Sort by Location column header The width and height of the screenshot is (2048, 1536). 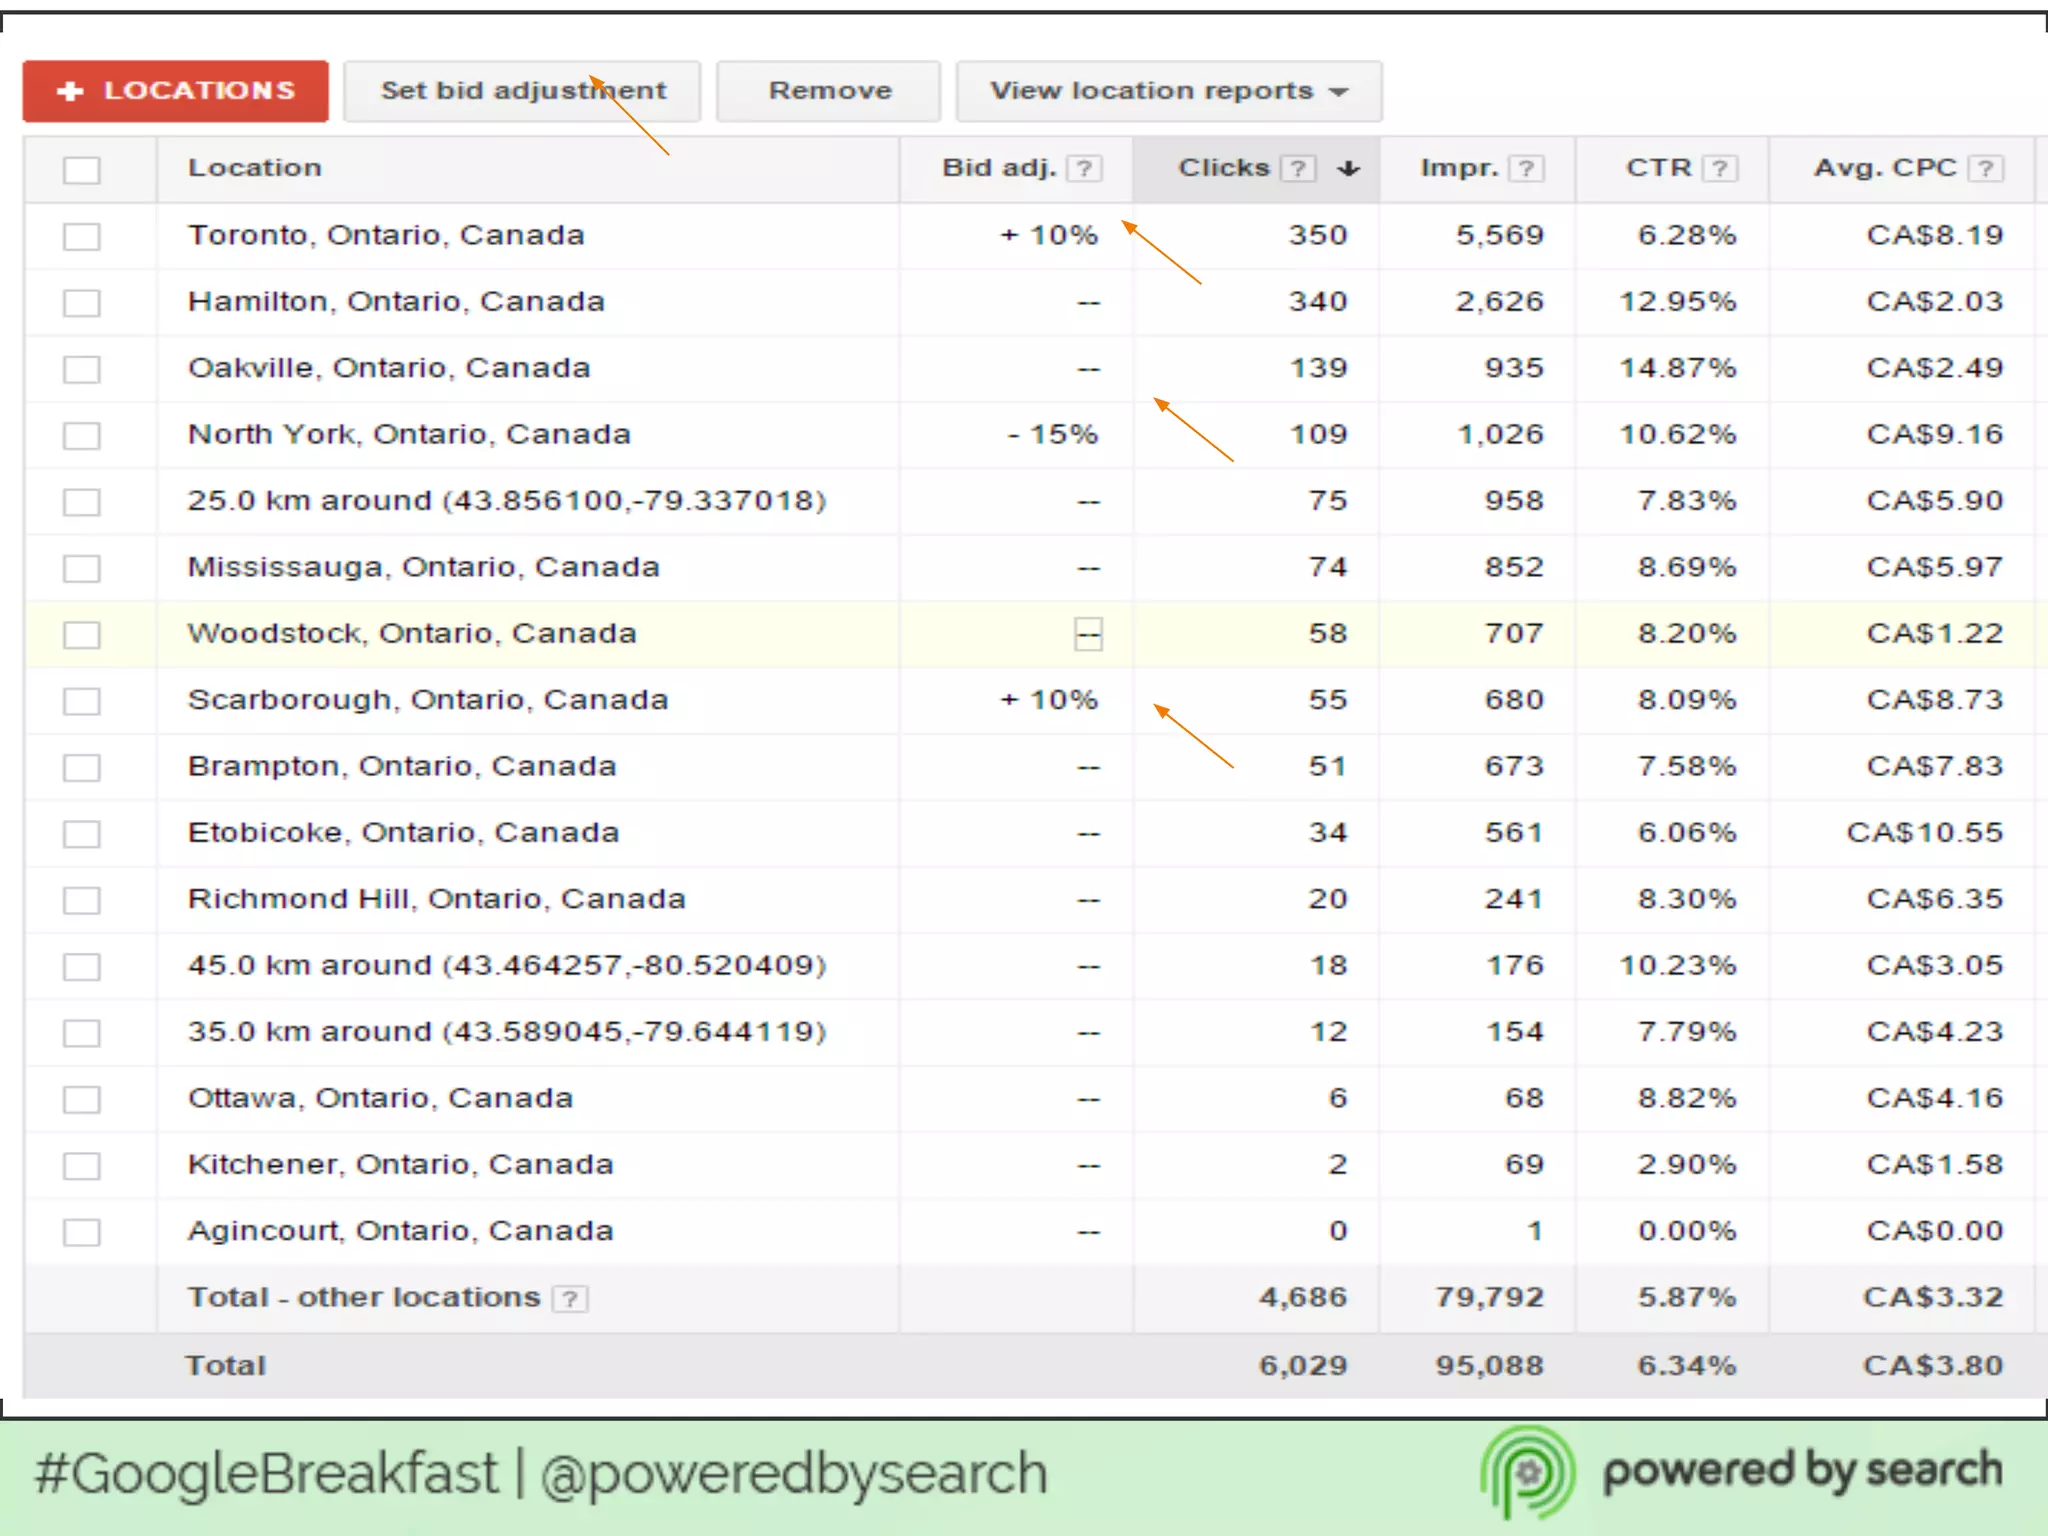(x=255, y=168)
